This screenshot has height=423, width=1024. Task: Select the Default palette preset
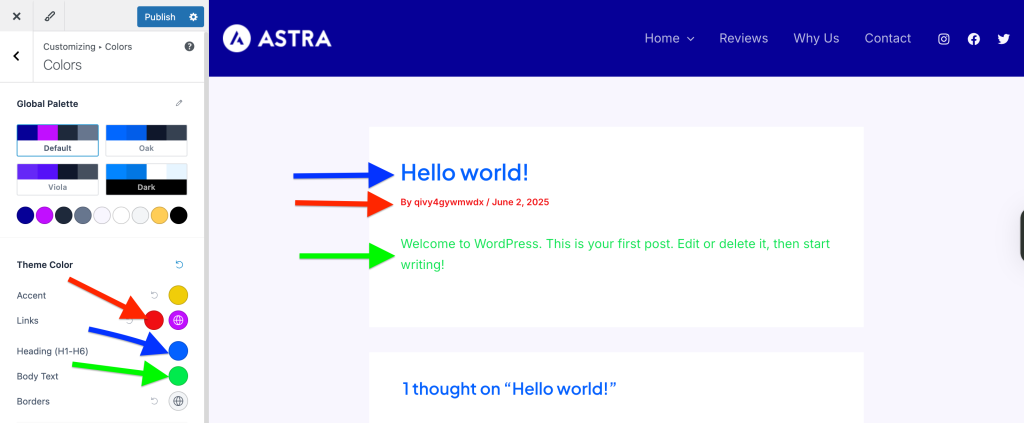57,140
